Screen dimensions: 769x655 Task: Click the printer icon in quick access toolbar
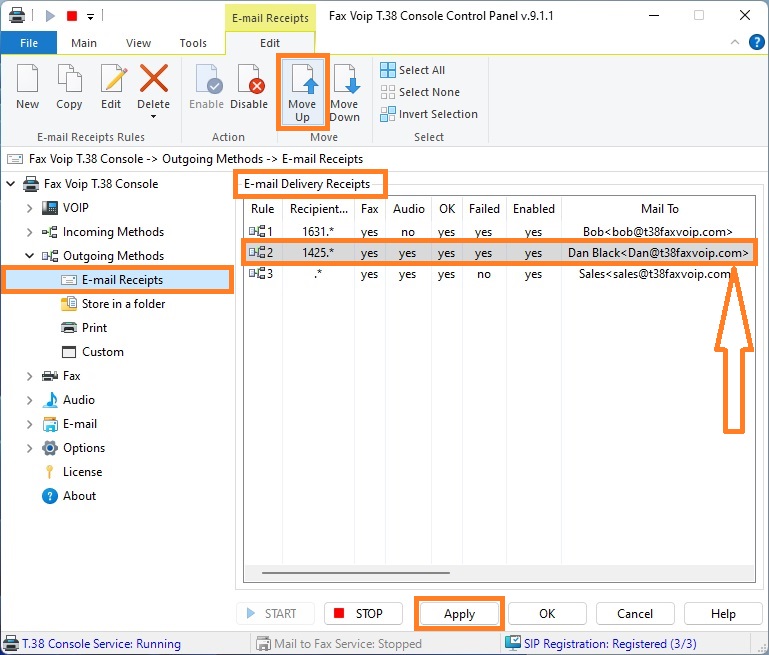17,16
